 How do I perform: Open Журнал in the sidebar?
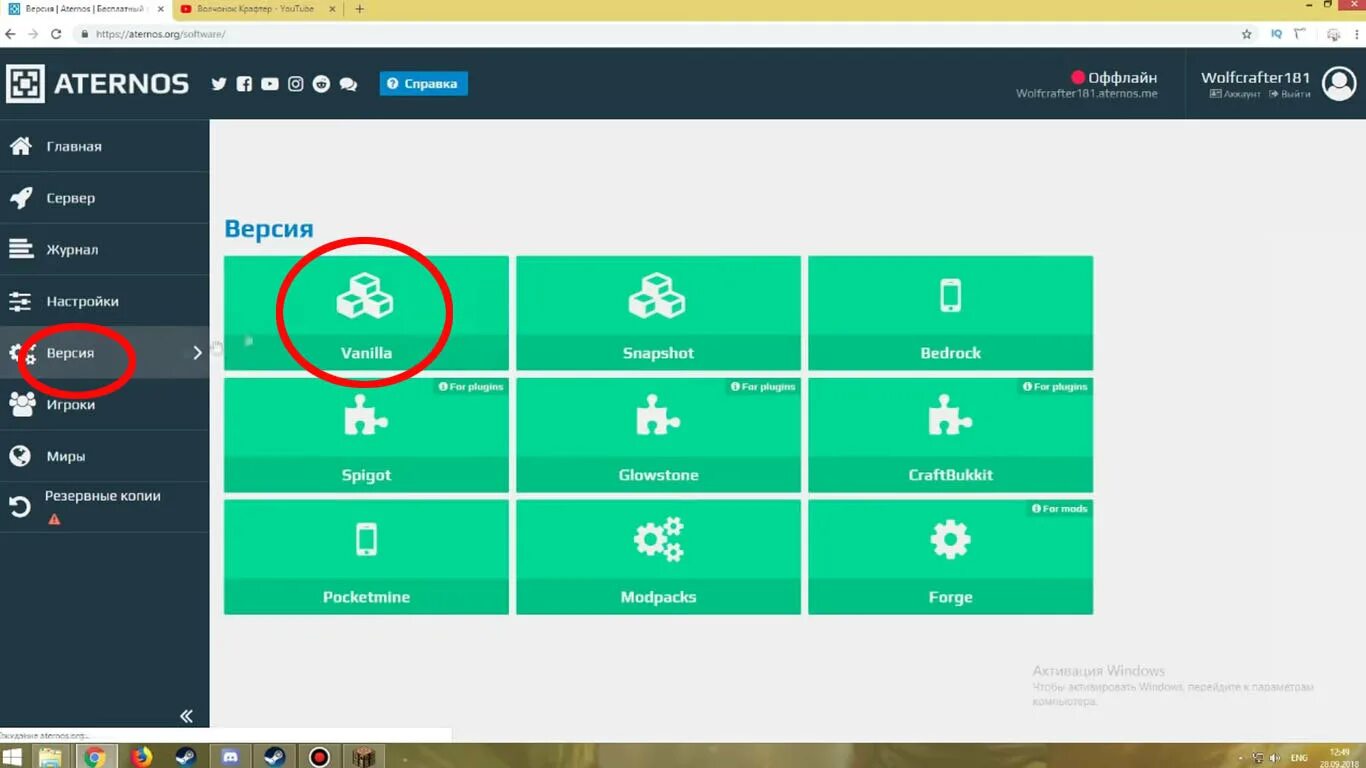104,250
